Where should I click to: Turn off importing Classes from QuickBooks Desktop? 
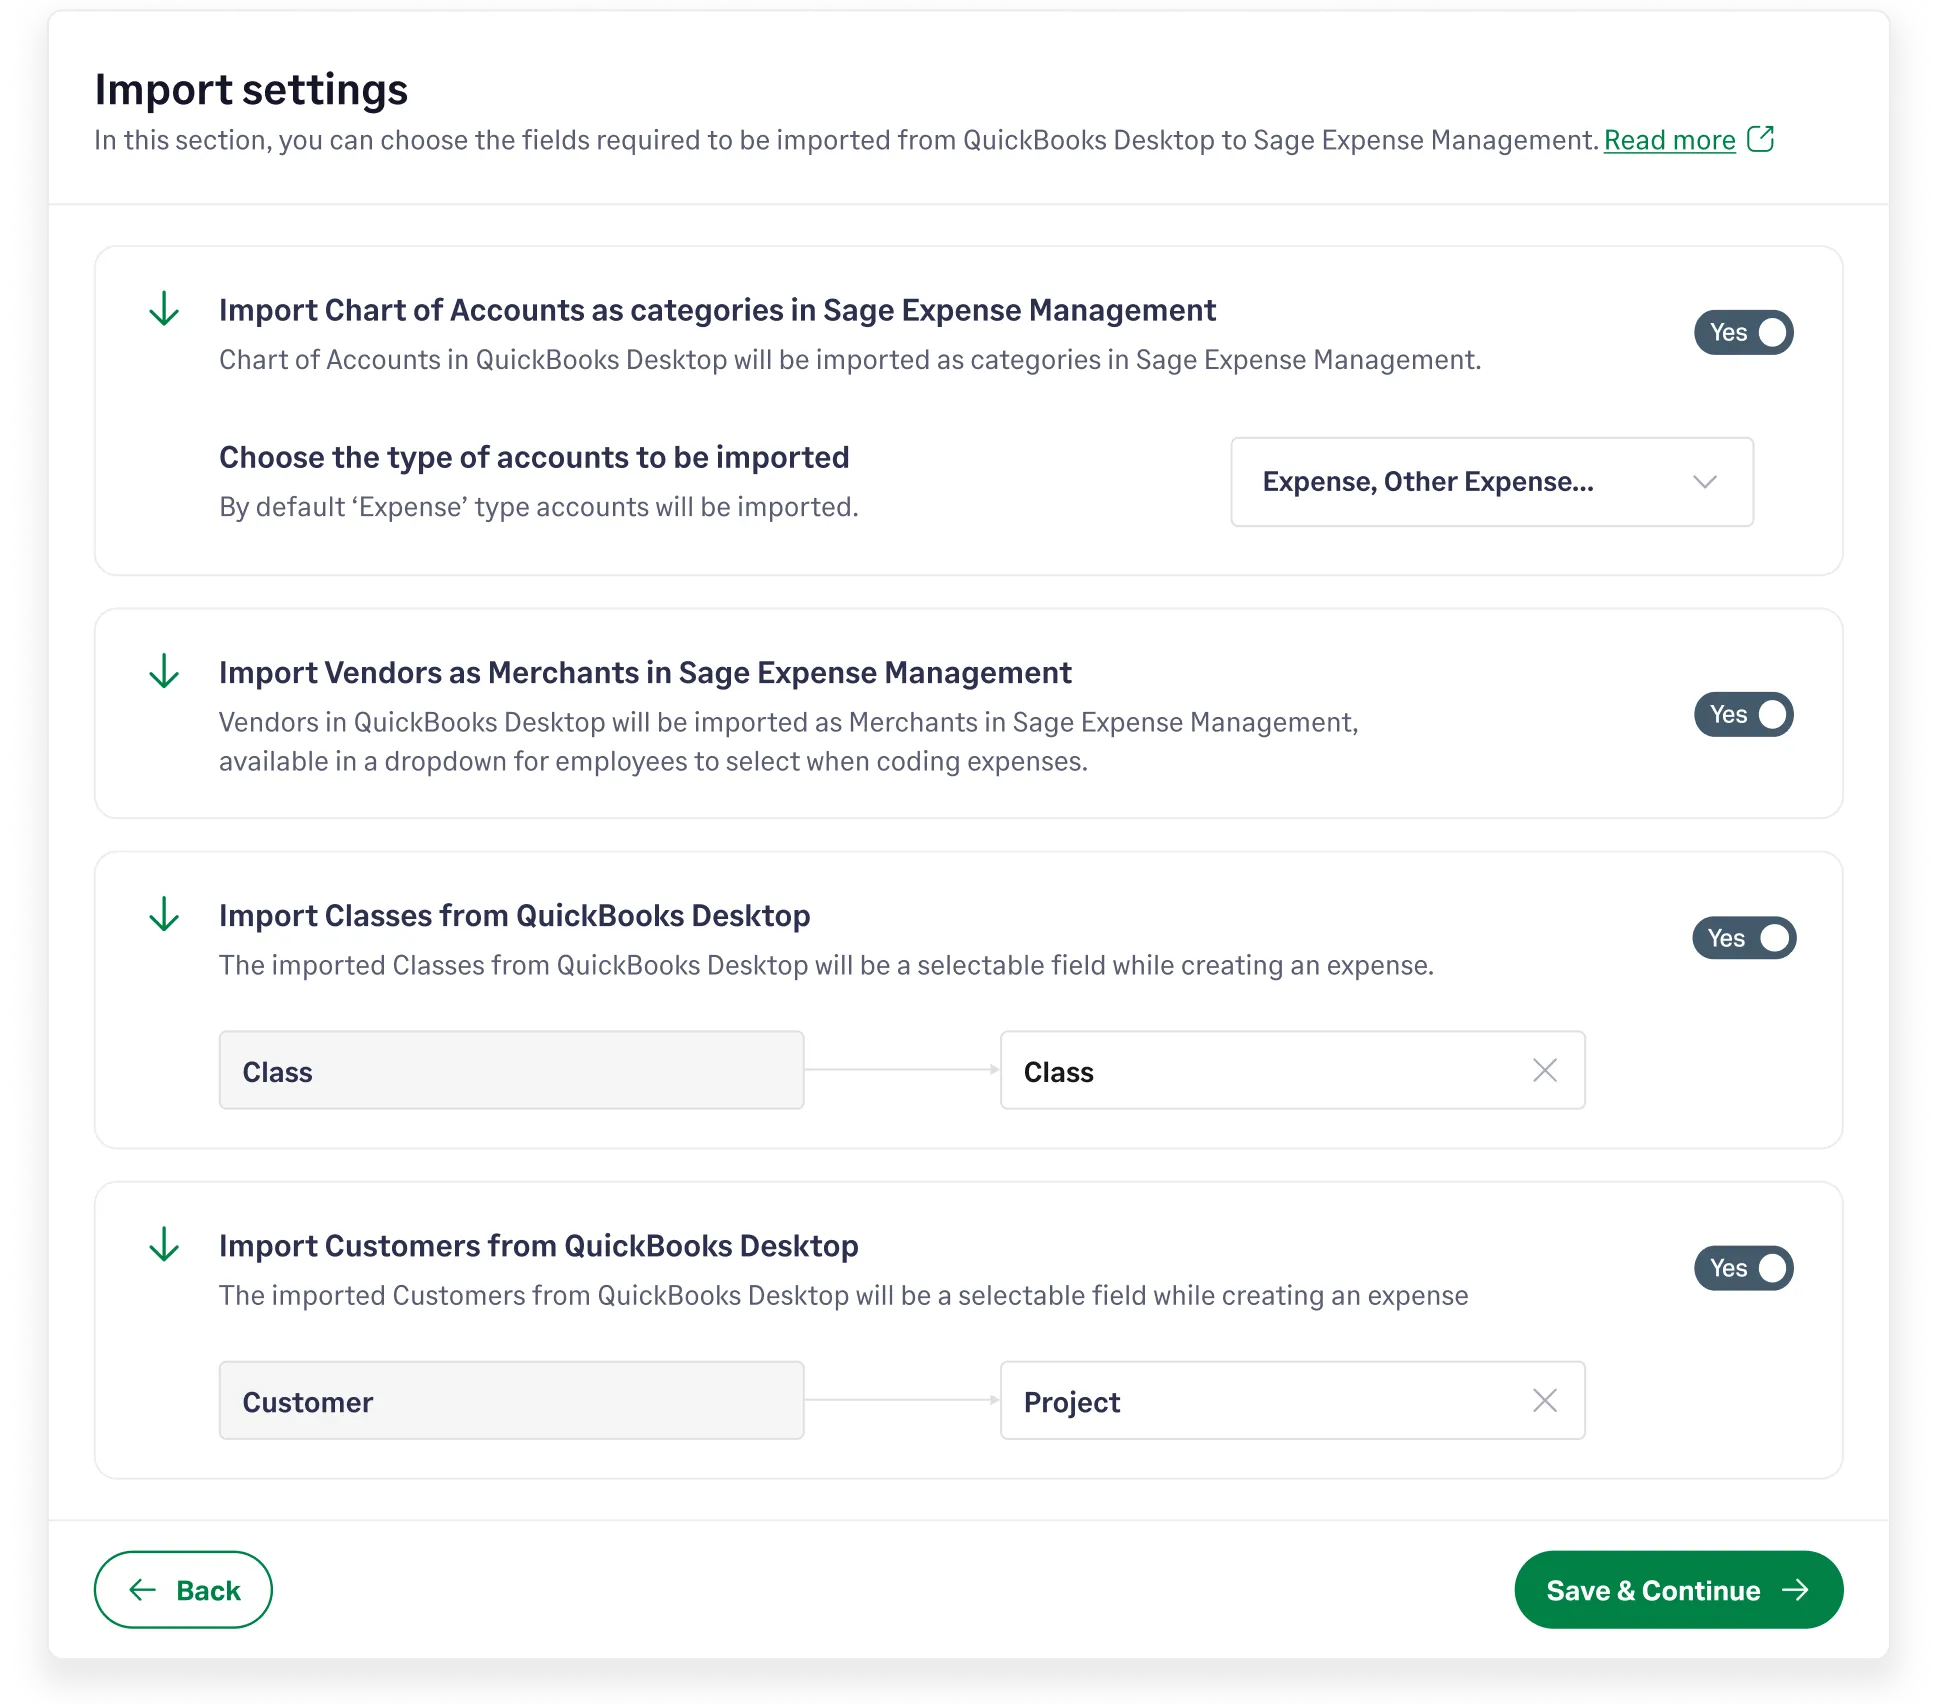[x=1744, y=938]
